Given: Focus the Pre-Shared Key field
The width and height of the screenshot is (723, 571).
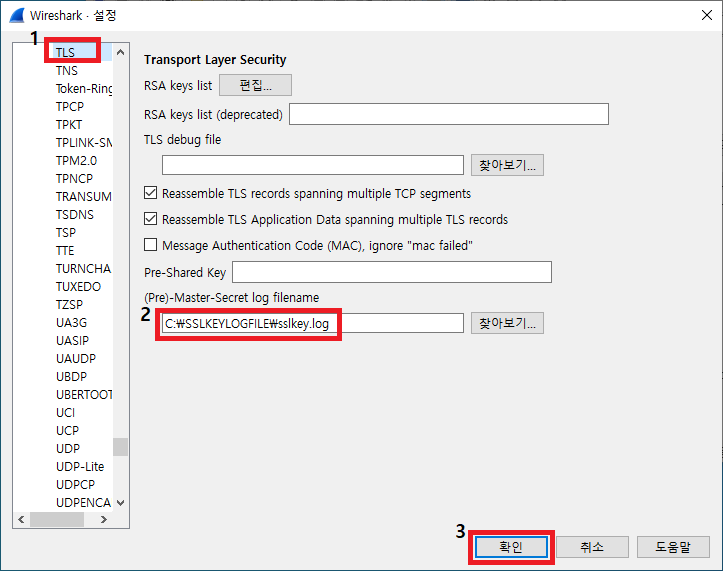Looking at the screenshot, I should pos(391,272).
